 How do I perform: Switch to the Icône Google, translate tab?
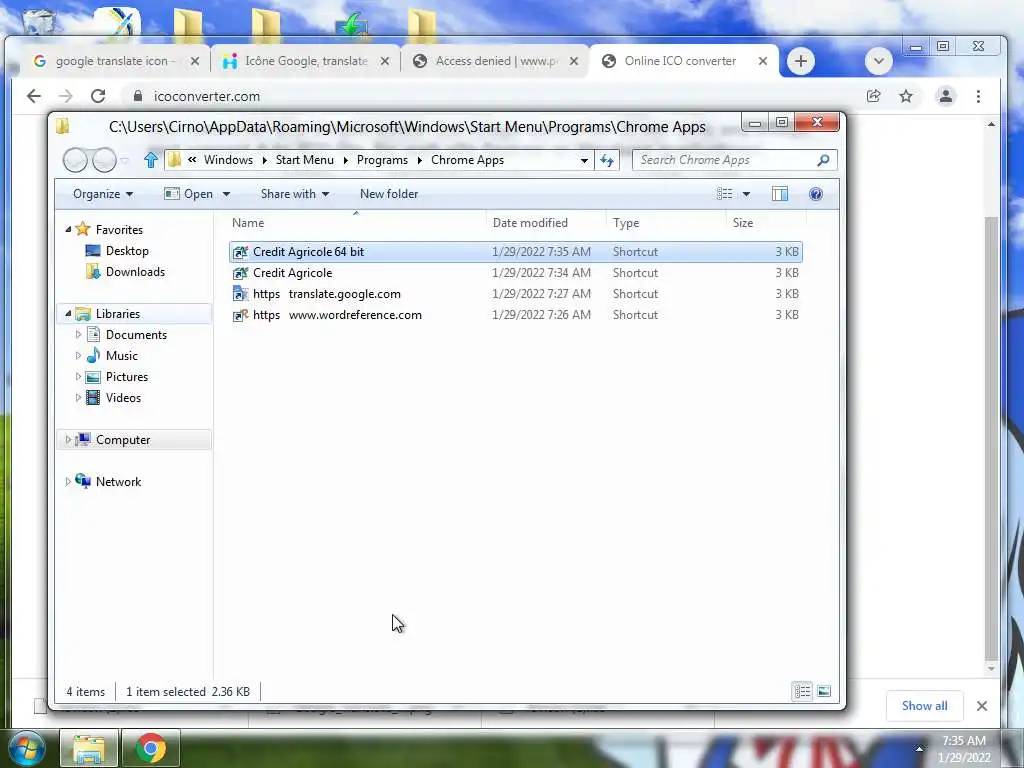pos(306,61)
